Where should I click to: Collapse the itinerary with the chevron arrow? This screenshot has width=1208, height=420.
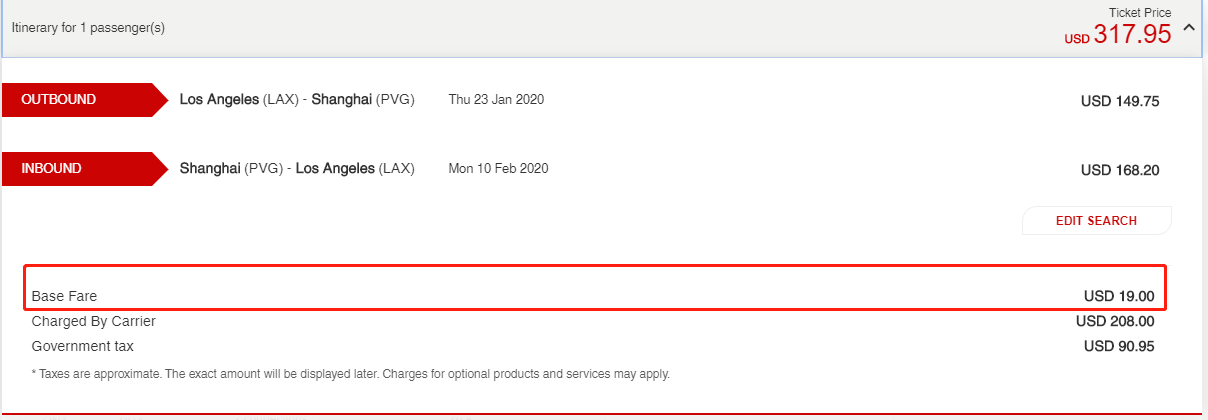1188,28
